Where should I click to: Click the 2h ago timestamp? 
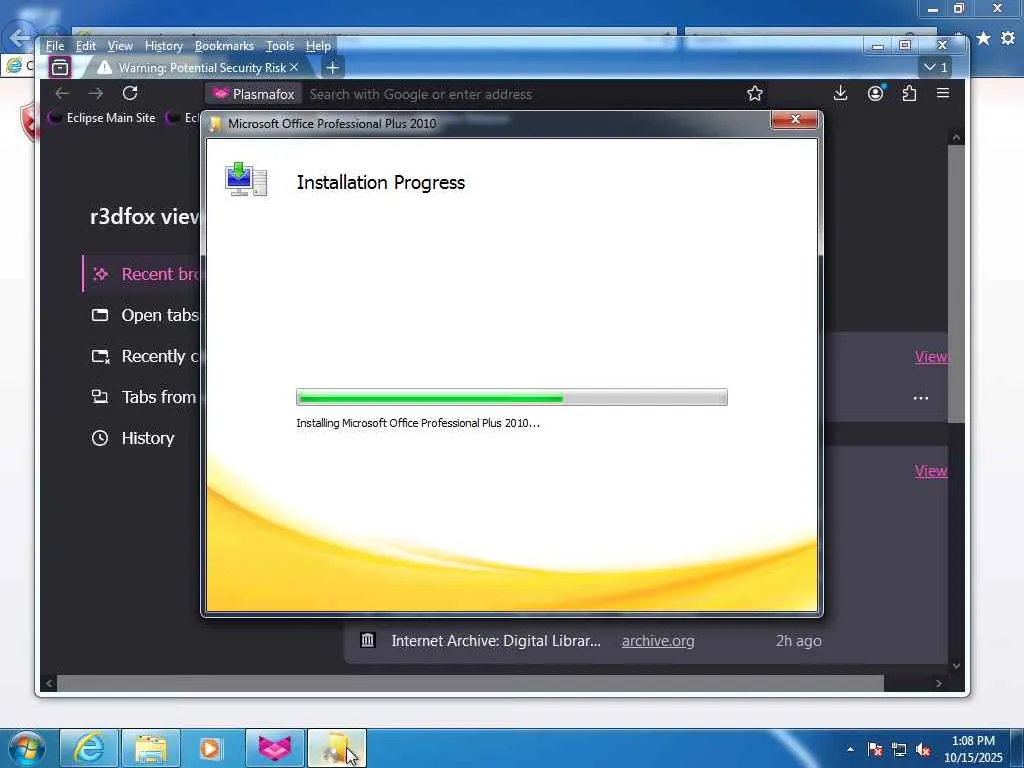coord(798,641)
